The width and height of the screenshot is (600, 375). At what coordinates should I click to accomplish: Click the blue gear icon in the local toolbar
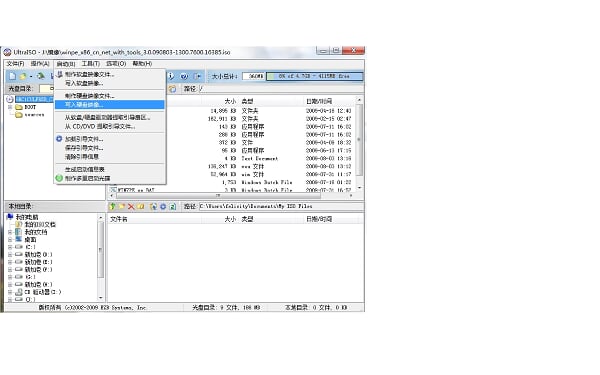[163, 206]
